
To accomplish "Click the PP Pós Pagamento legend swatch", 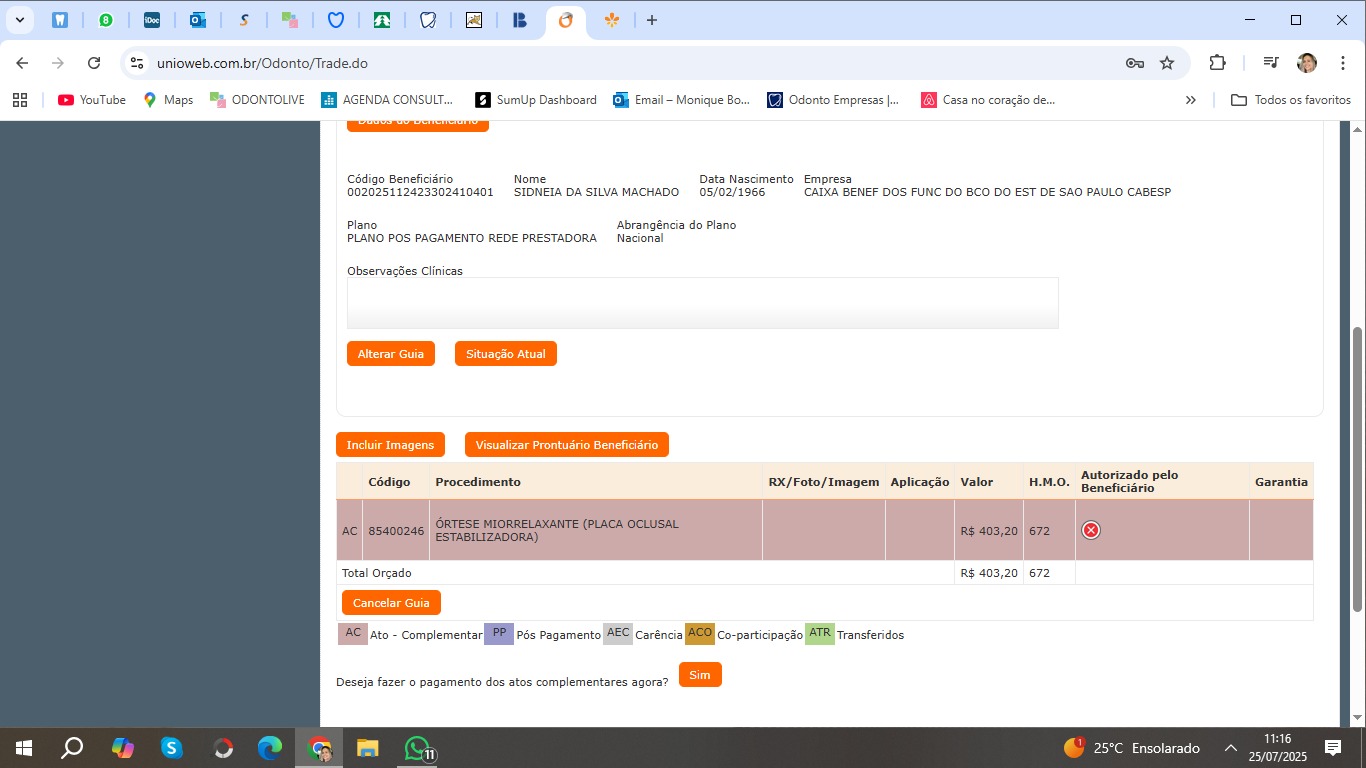I will (499, 634).
